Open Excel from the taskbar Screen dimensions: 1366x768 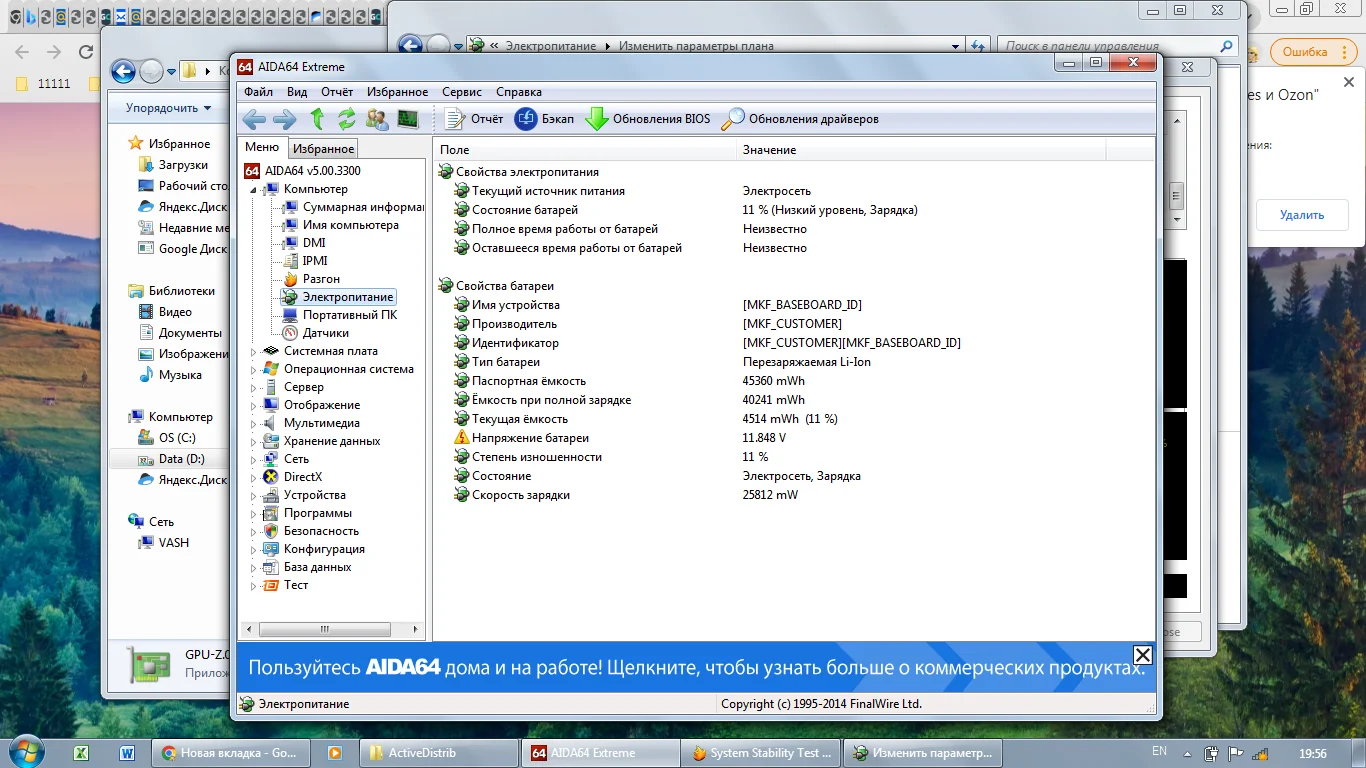click(81, 753)
